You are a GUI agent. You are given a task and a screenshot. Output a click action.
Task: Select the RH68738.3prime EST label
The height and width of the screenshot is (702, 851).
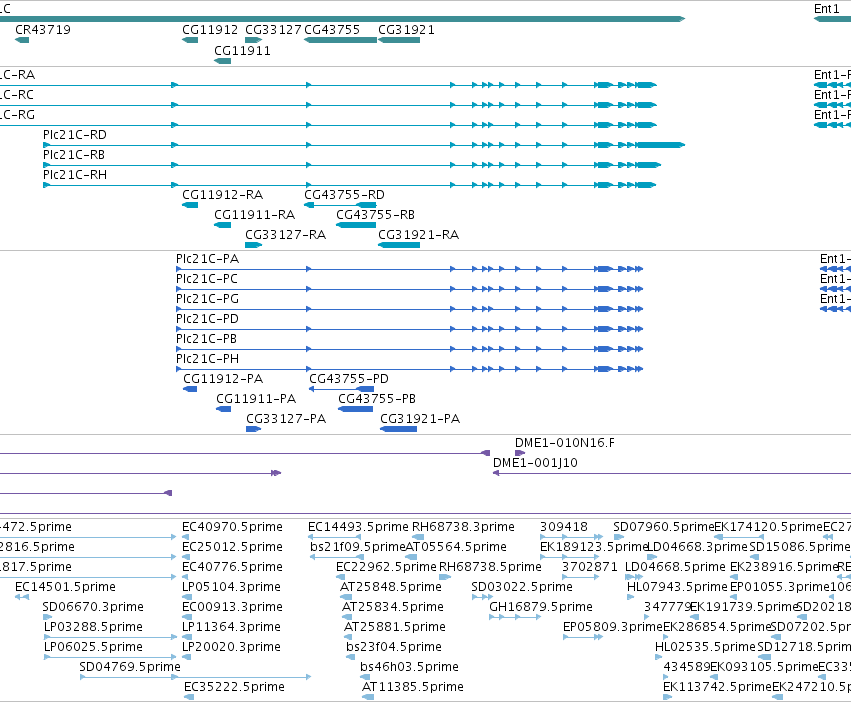[x=463, y=527]
